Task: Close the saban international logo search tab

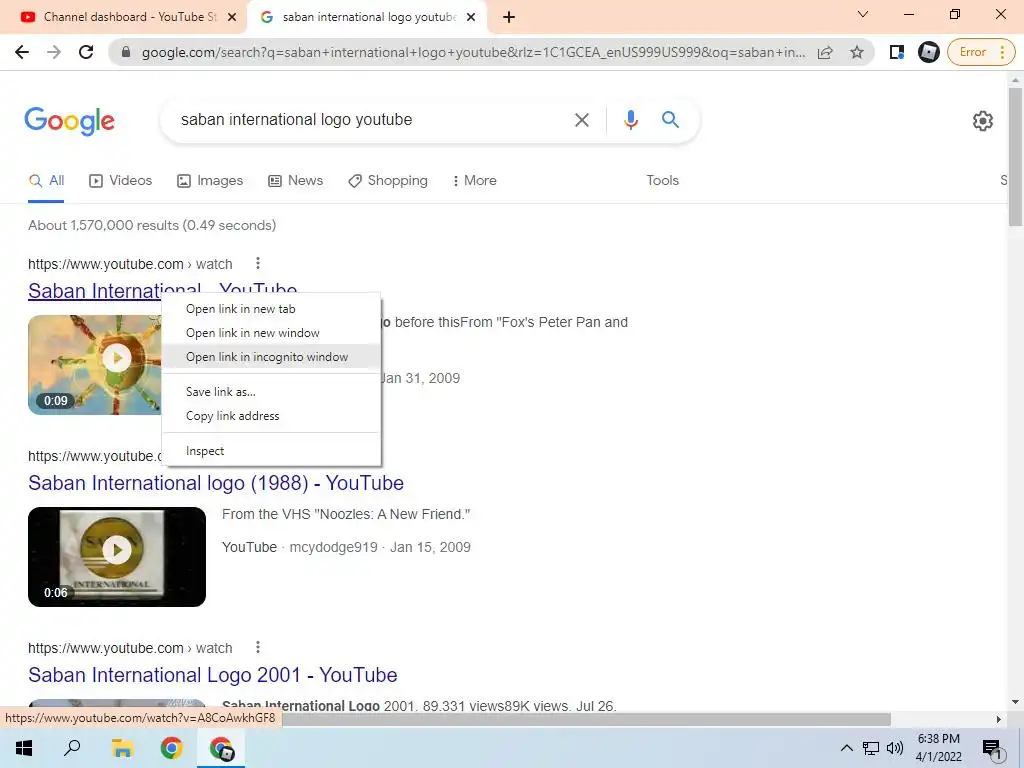Action: [471, 18]
